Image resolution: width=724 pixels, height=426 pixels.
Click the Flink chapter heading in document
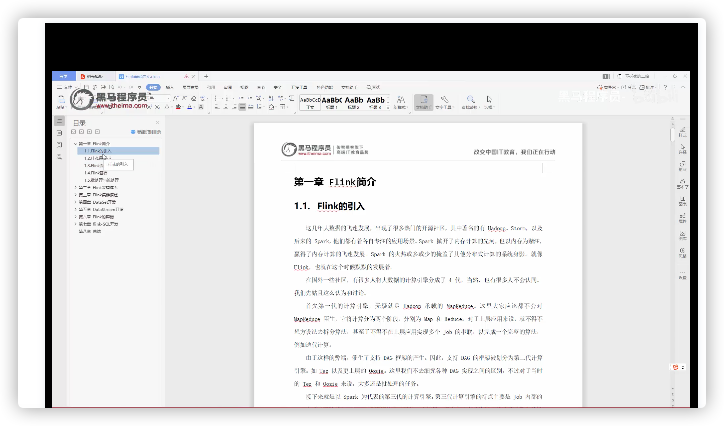click(x=335, y=182)
